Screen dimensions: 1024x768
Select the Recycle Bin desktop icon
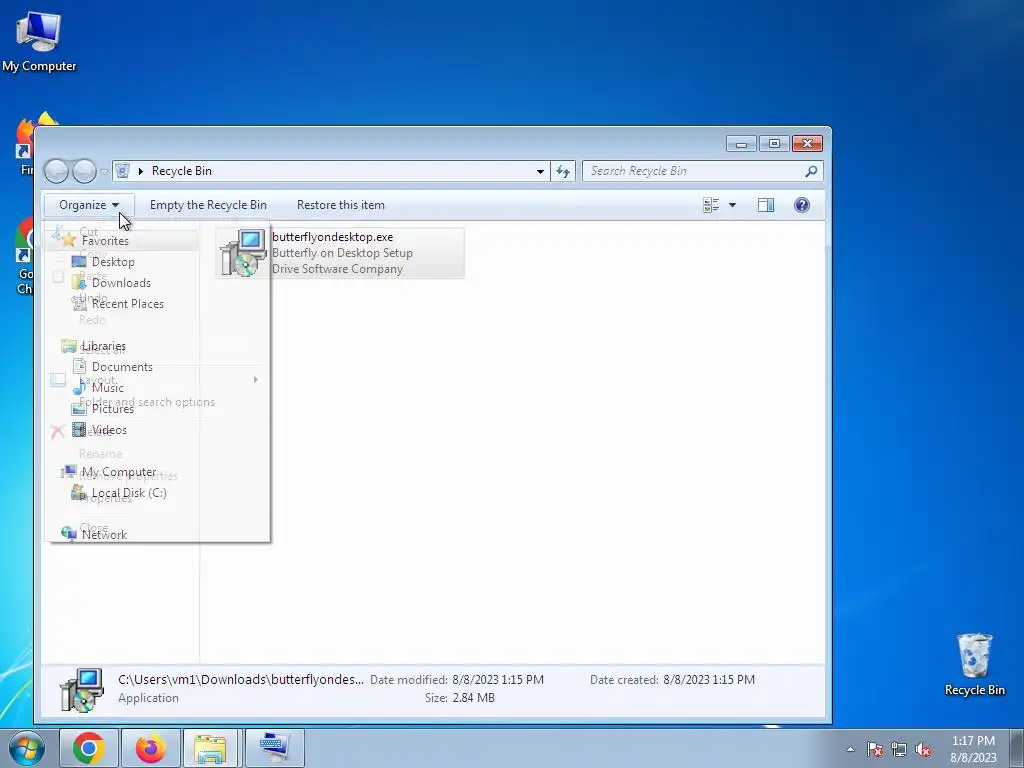[x=974, y=665]
